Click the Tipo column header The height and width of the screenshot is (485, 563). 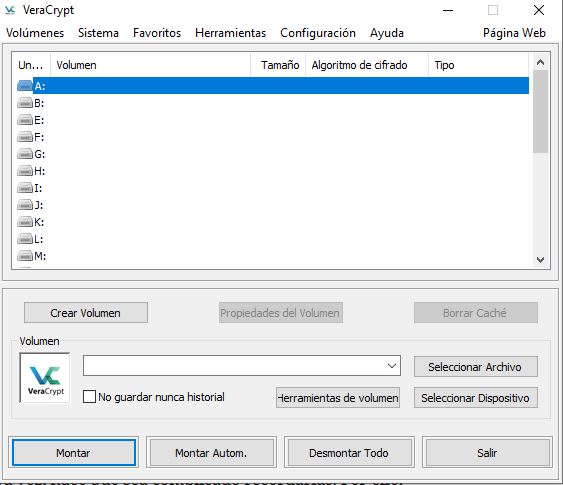479,65
